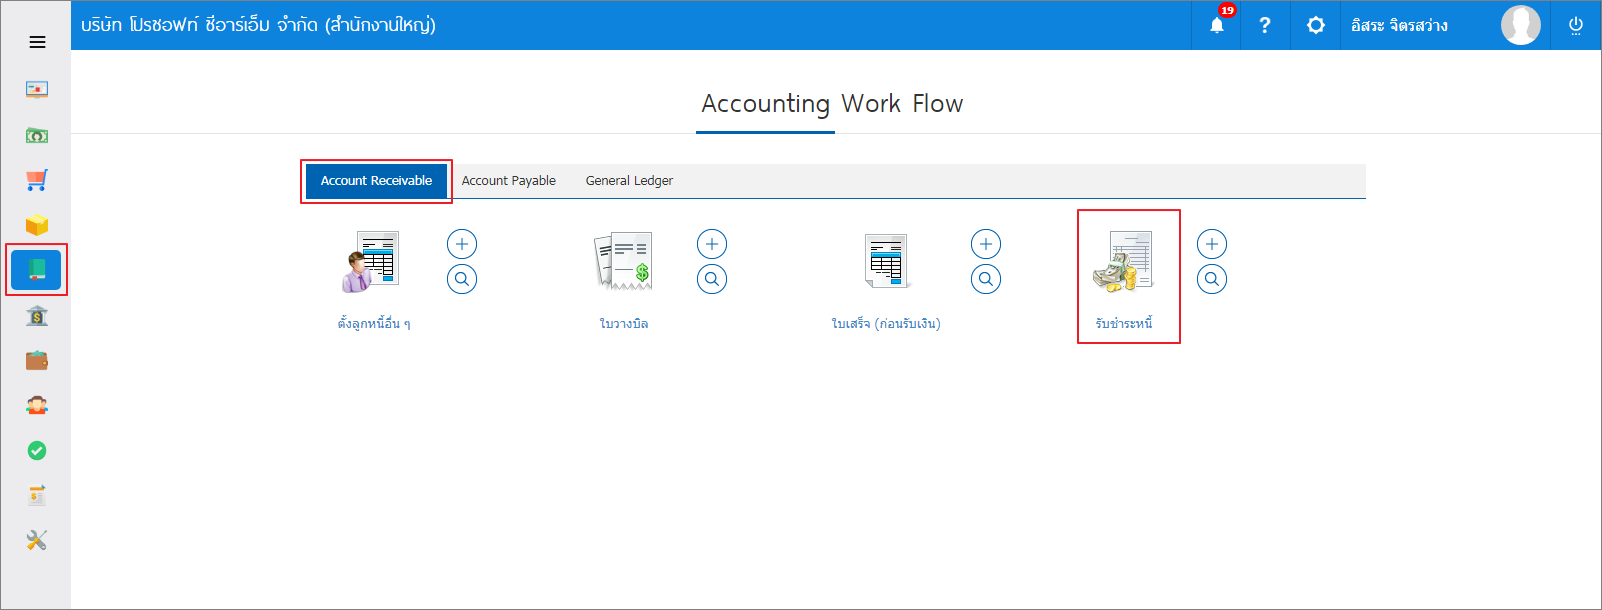Open the shopping cart sidebar icon
Screen dimensions: 1602x610
tap(37, 180)
